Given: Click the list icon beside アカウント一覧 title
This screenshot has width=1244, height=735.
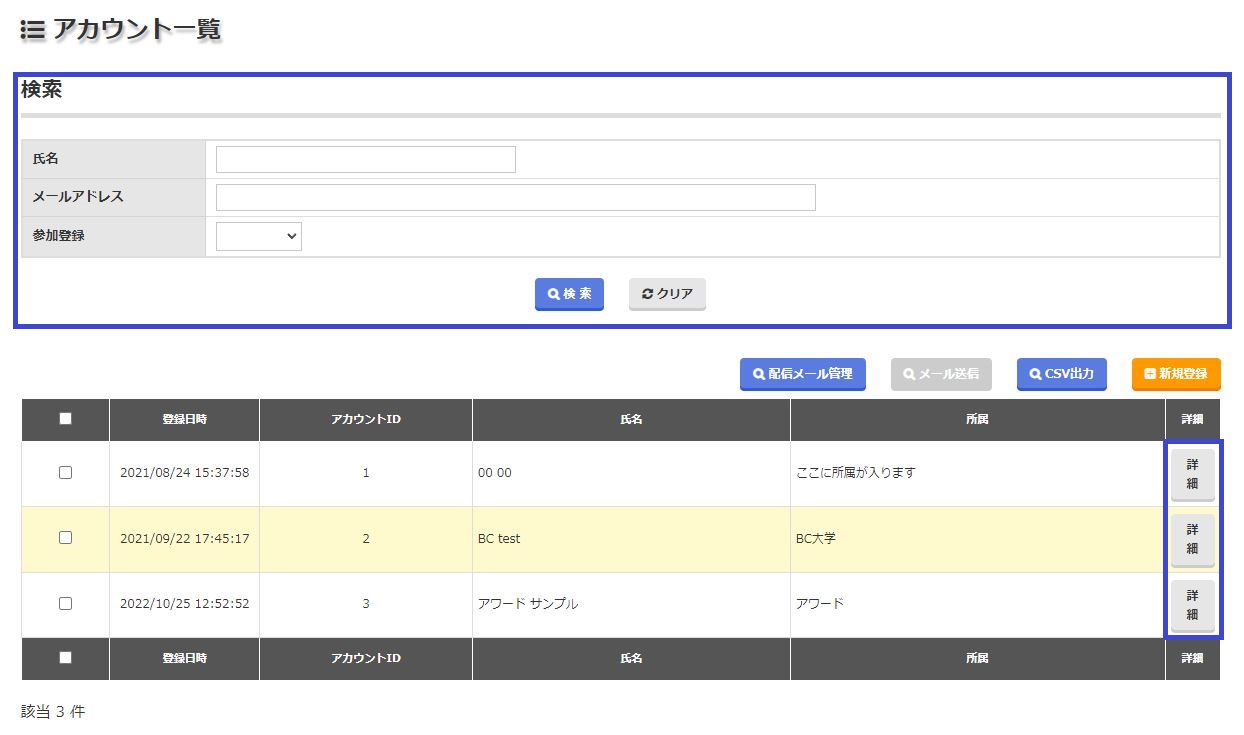Looking at the screenshot, I should (x=32, y=30).
